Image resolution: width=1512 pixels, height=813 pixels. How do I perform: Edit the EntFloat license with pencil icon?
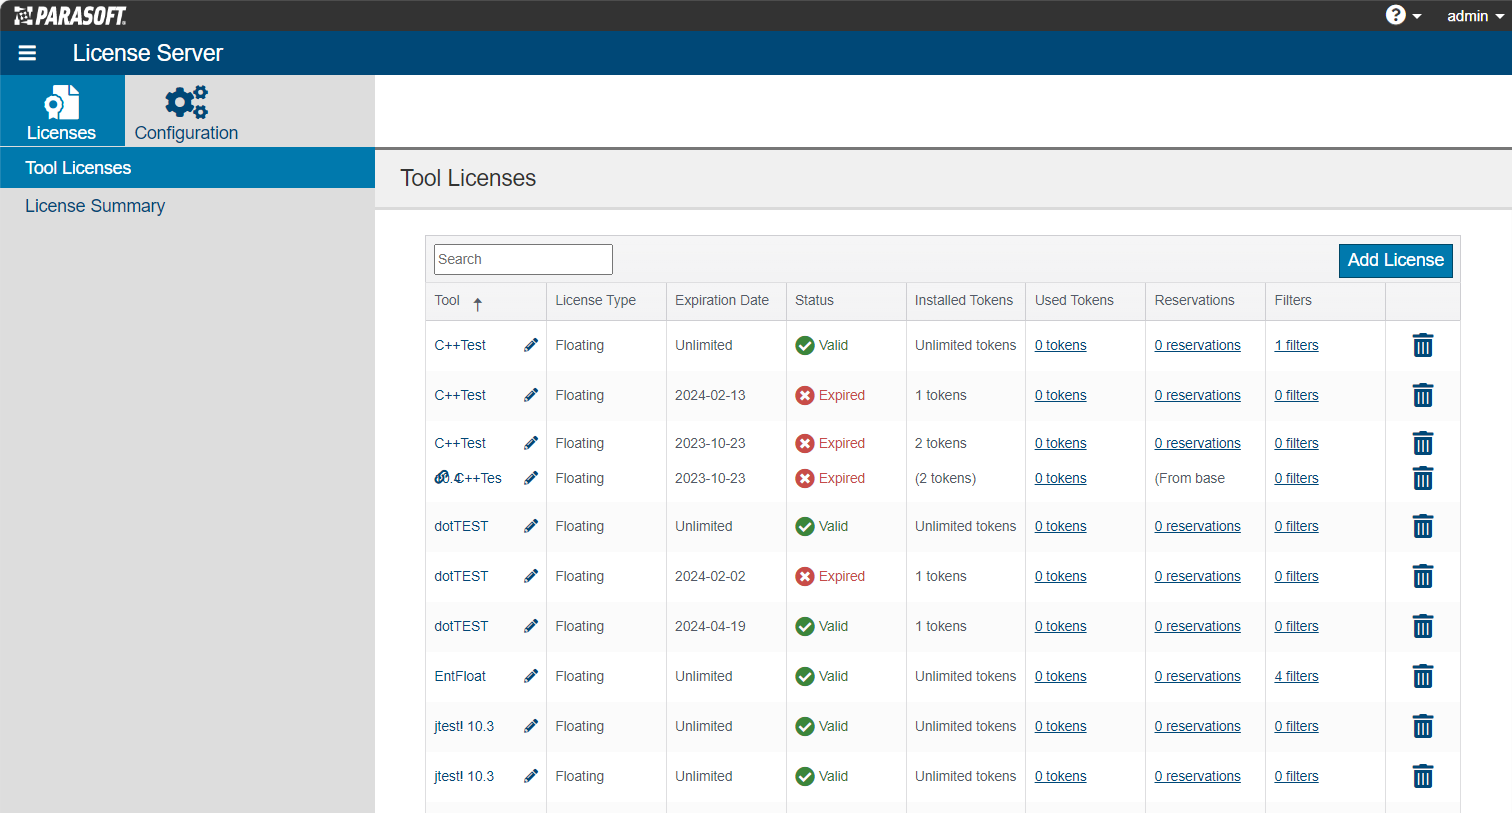point(531,676)
